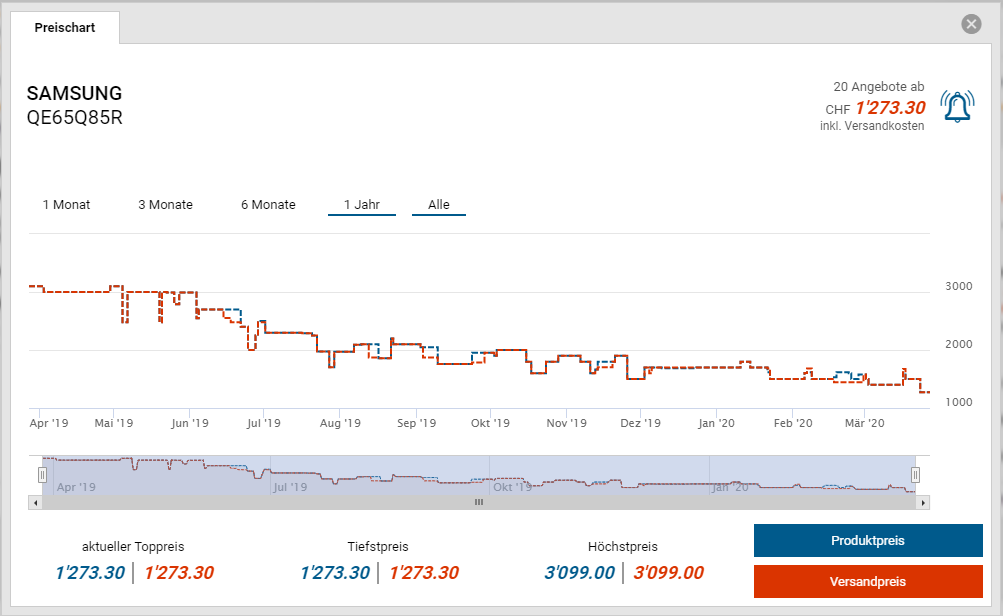Click the right range handle of the navigator
The width and height of the screenshot is (1003, 616).
(x=915, y=475)
